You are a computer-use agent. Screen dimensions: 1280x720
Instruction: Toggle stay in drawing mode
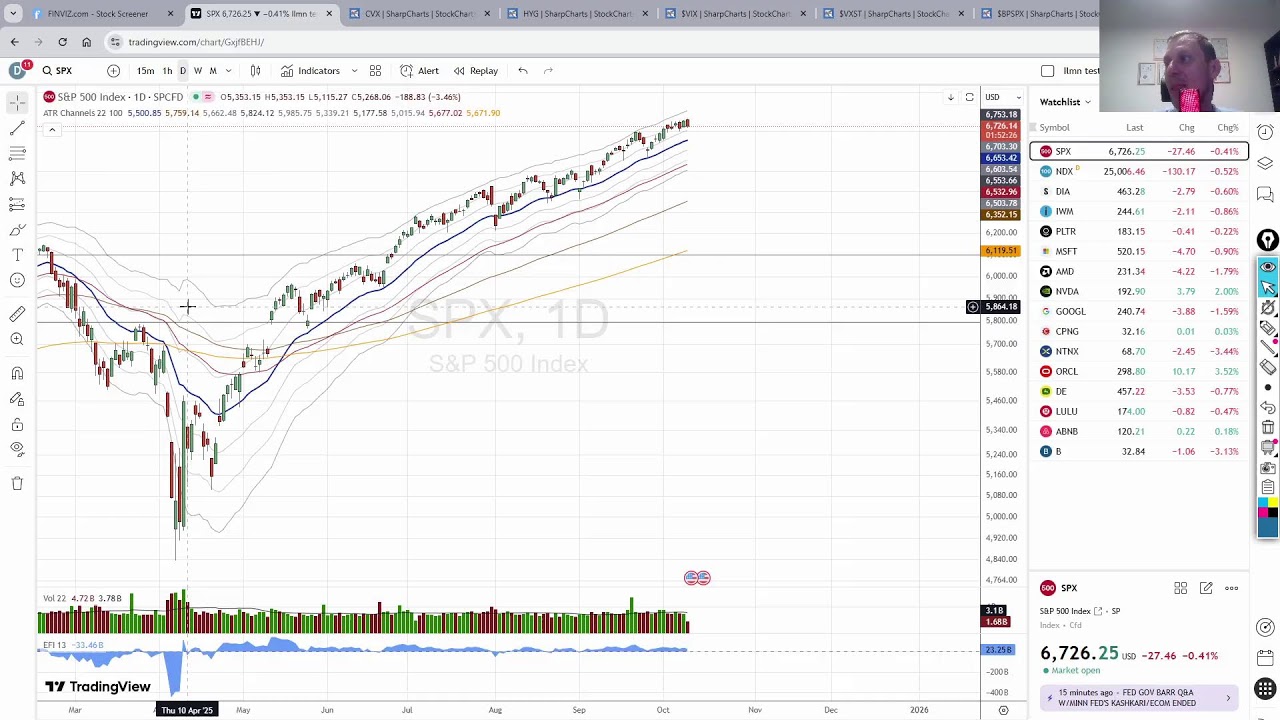pos(17,399)
